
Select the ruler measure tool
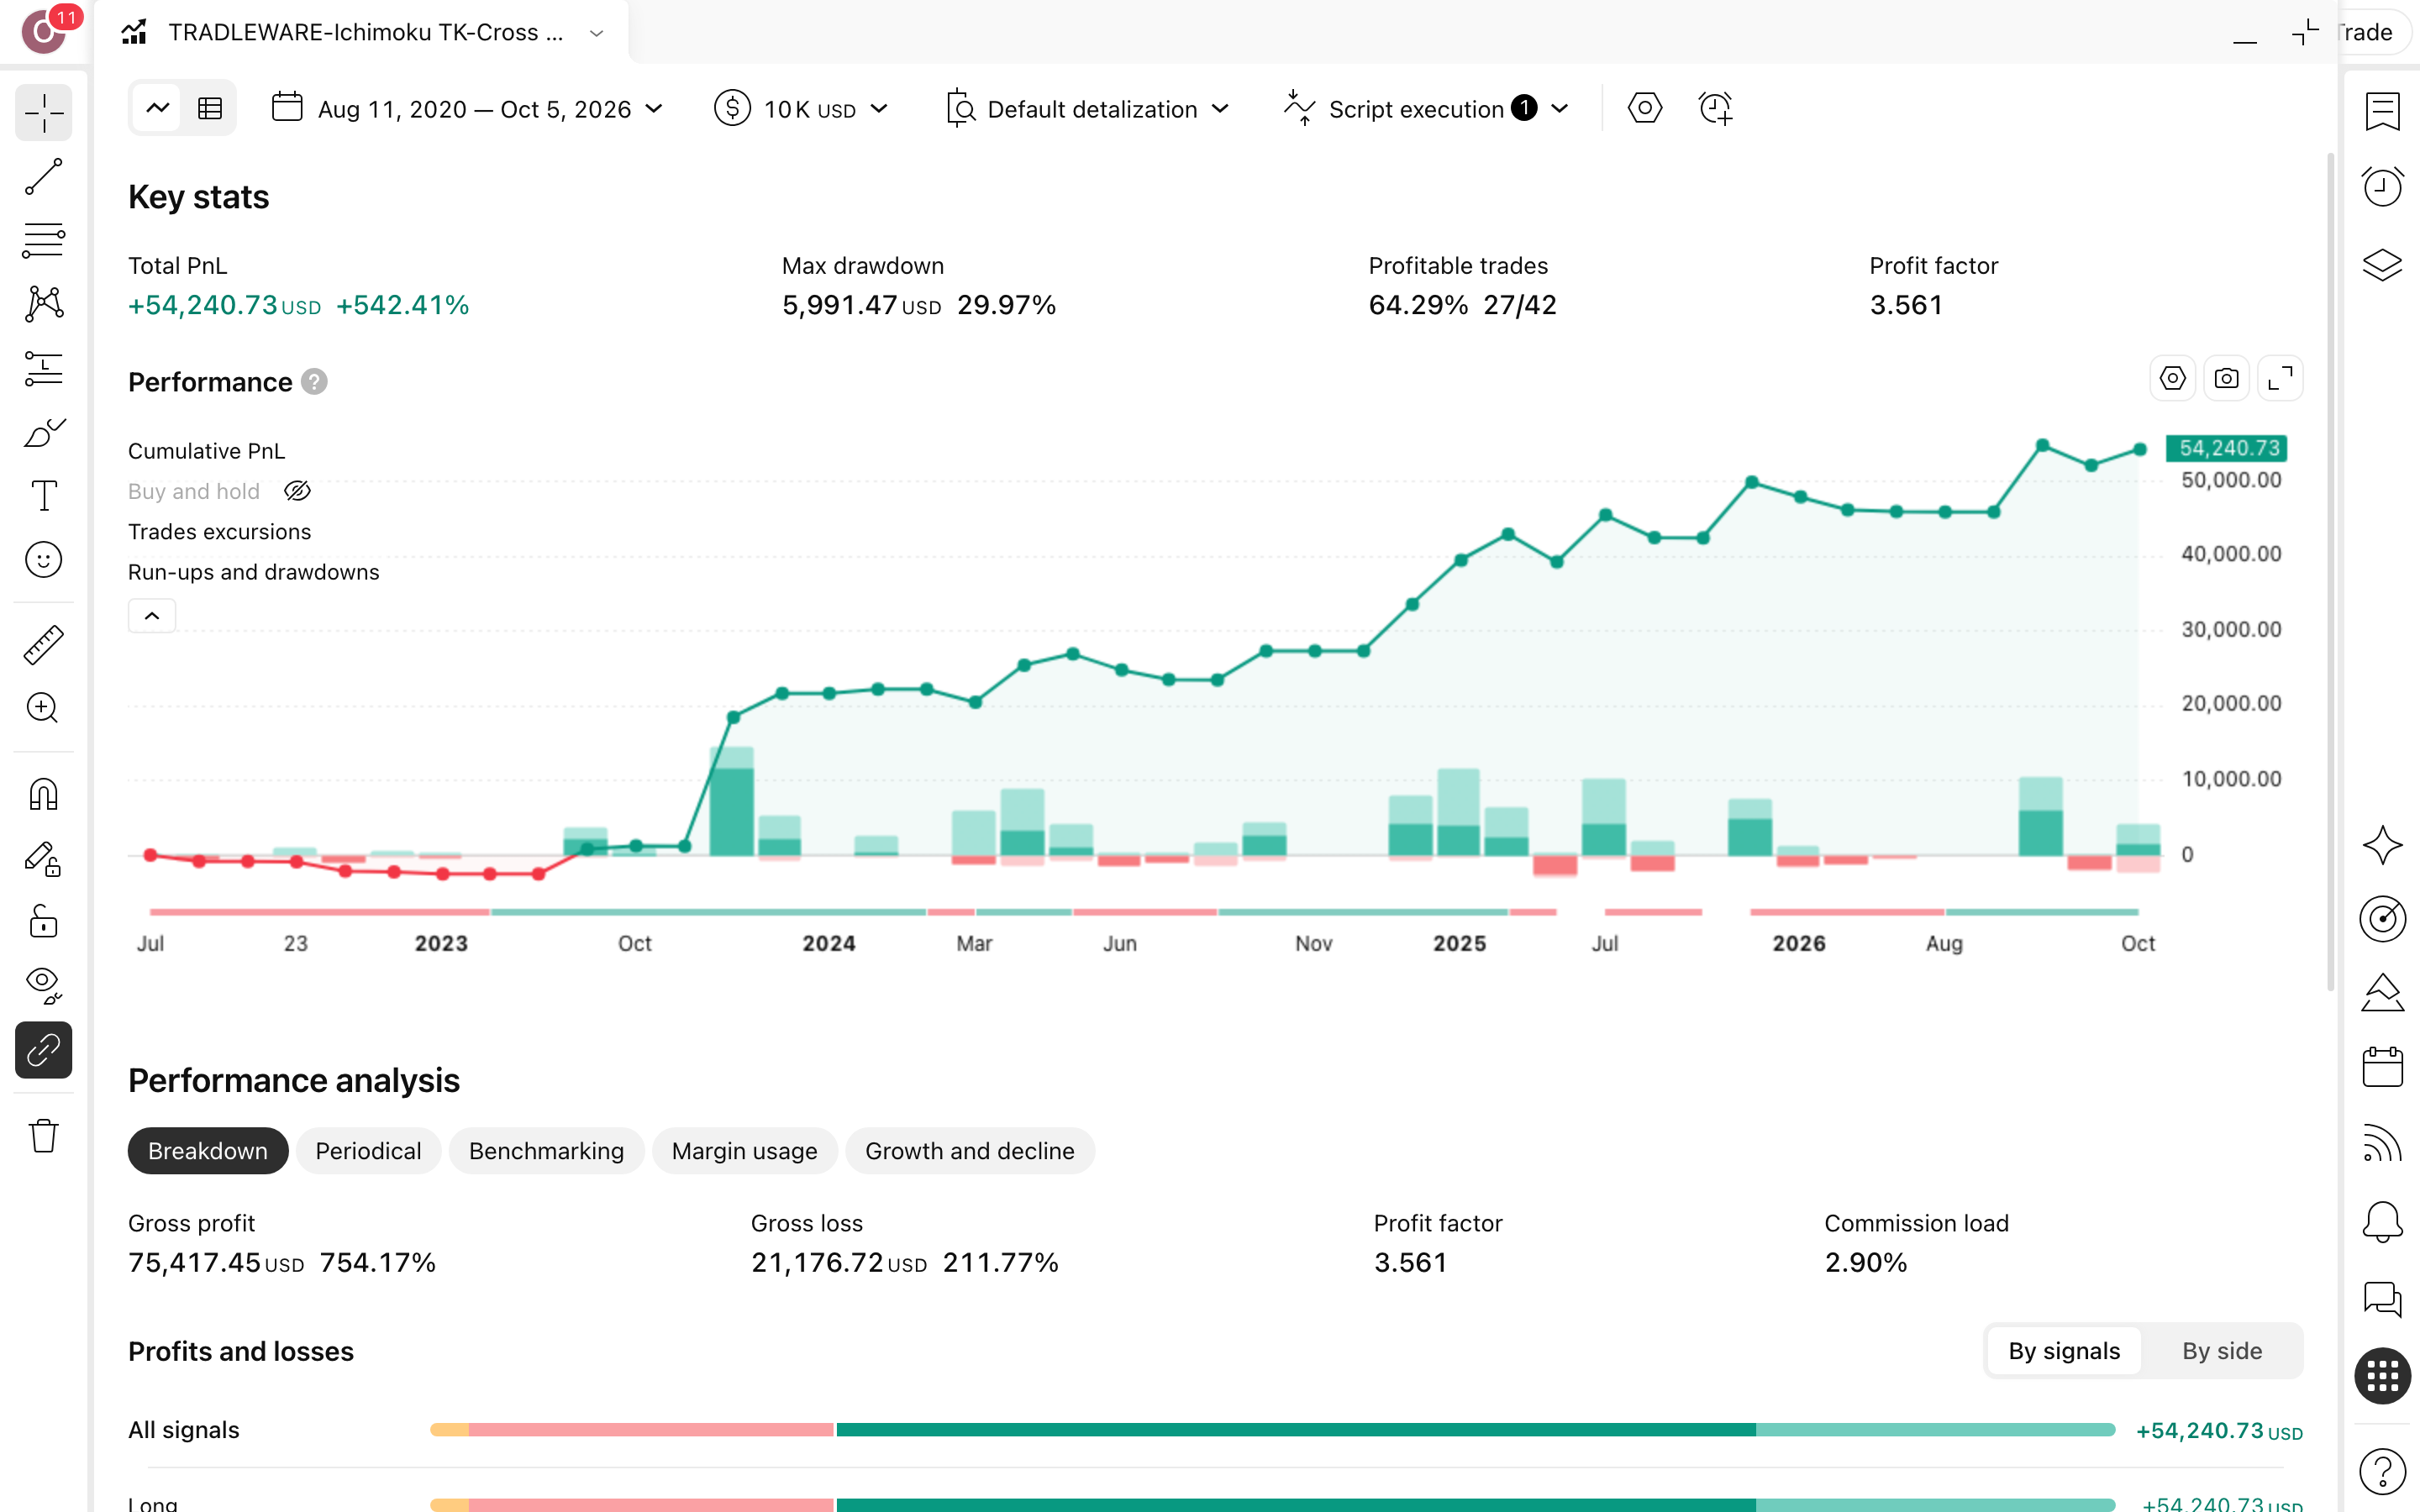(43, 645)
